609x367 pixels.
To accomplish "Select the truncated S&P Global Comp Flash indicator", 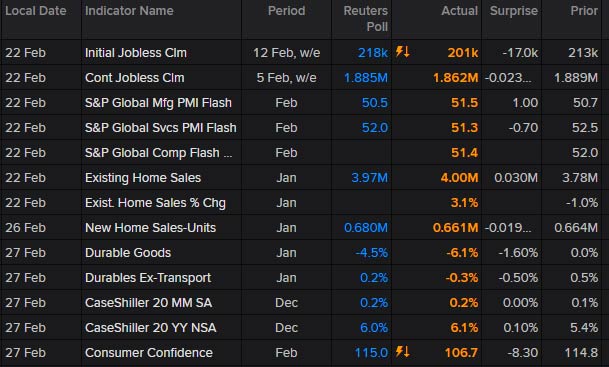I will (158, 153).
